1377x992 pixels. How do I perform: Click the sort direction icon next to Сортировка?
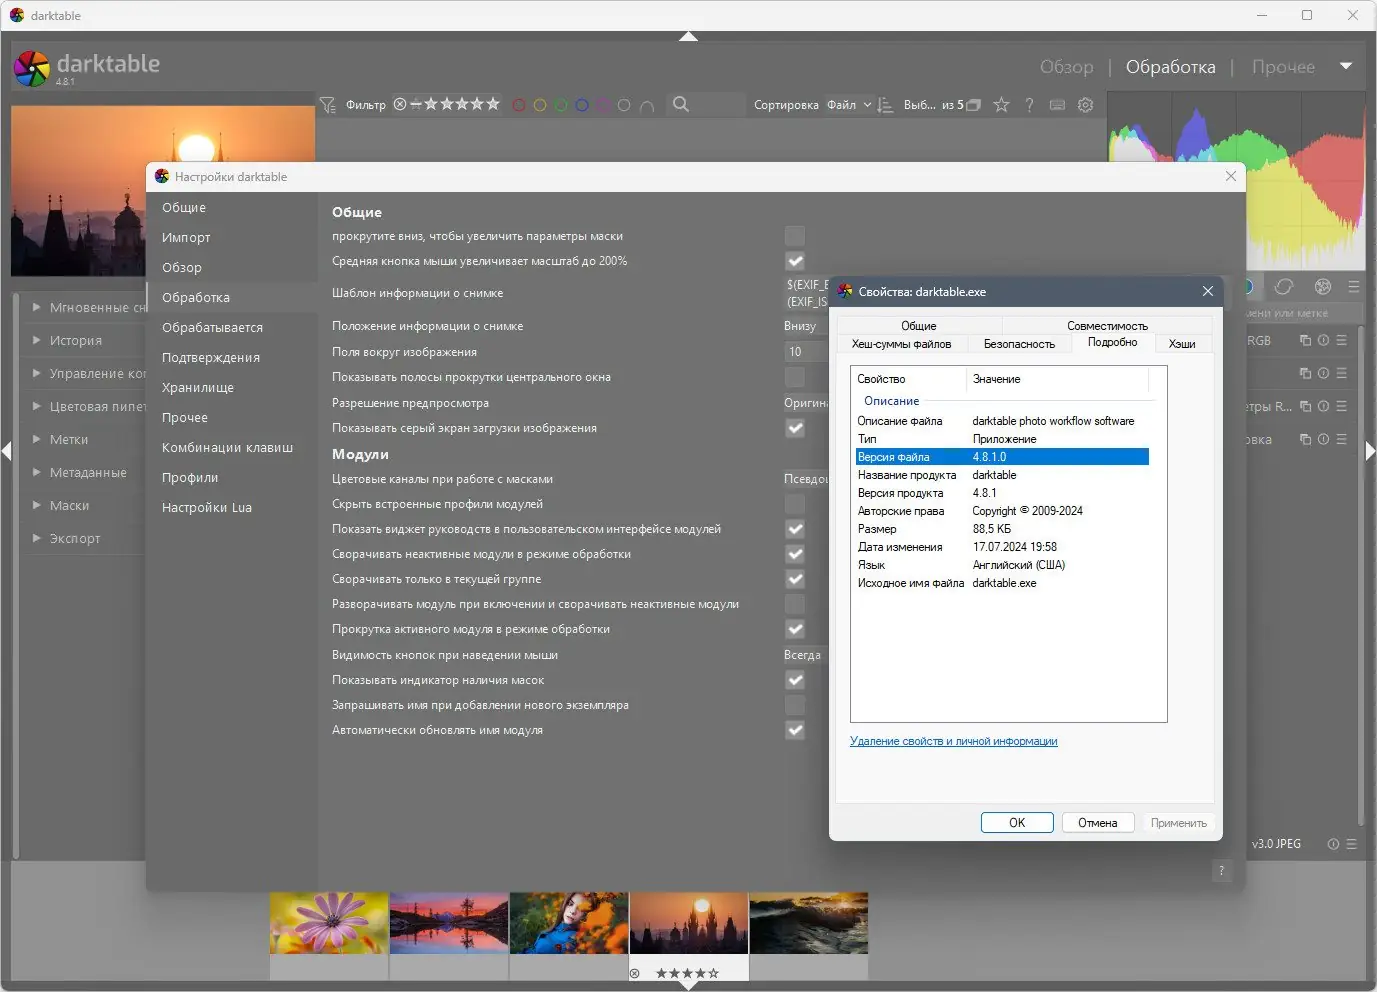point(885,104)
